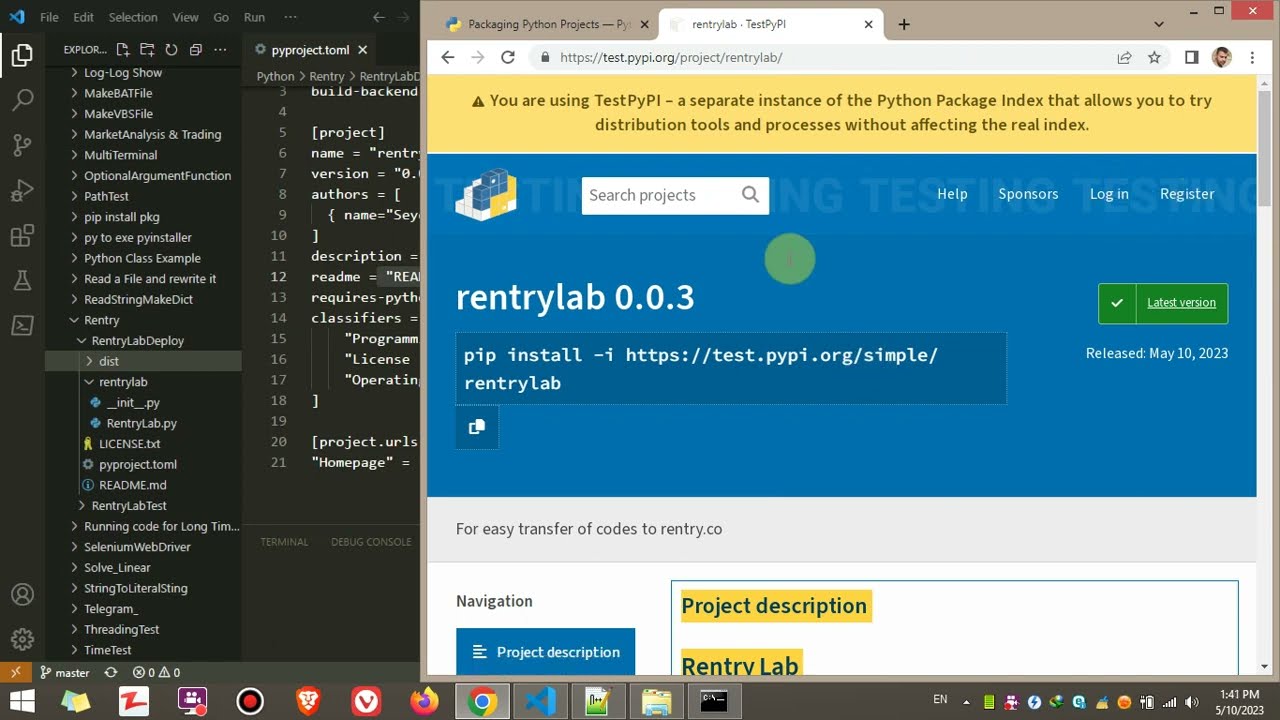Click the VS Code go back arrow in title bar
The image size is (1280, 720).
[x=379, y=17]
